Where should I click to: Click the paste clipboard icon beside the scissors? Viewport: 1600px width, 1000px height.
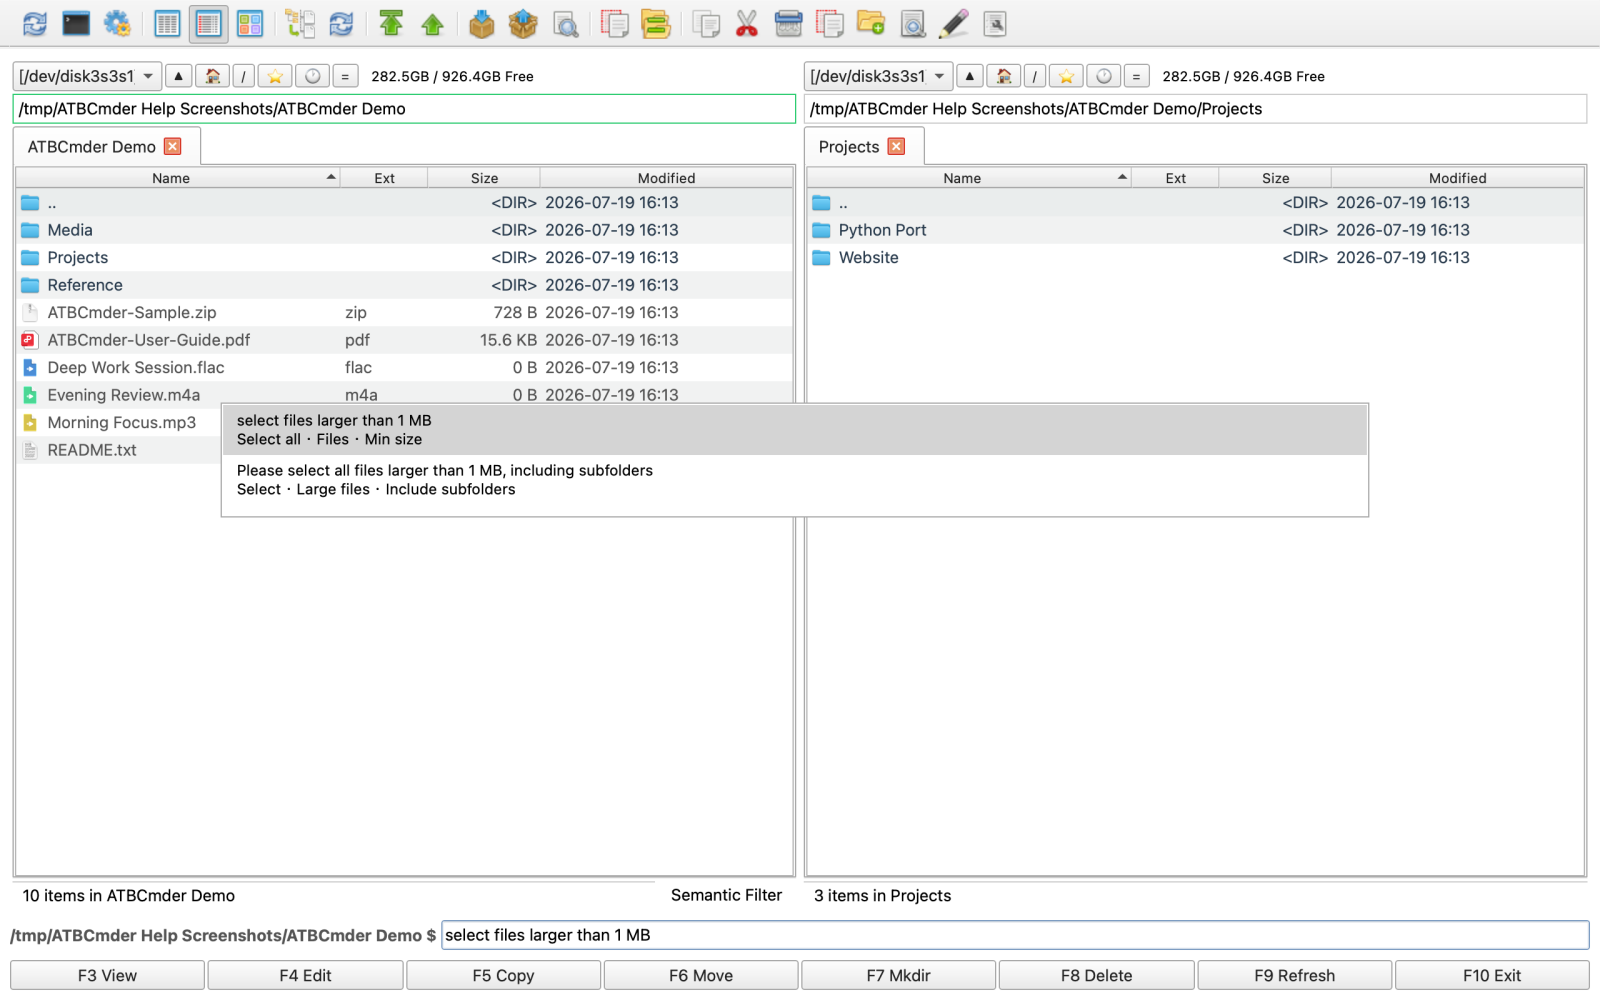[789, 24]
